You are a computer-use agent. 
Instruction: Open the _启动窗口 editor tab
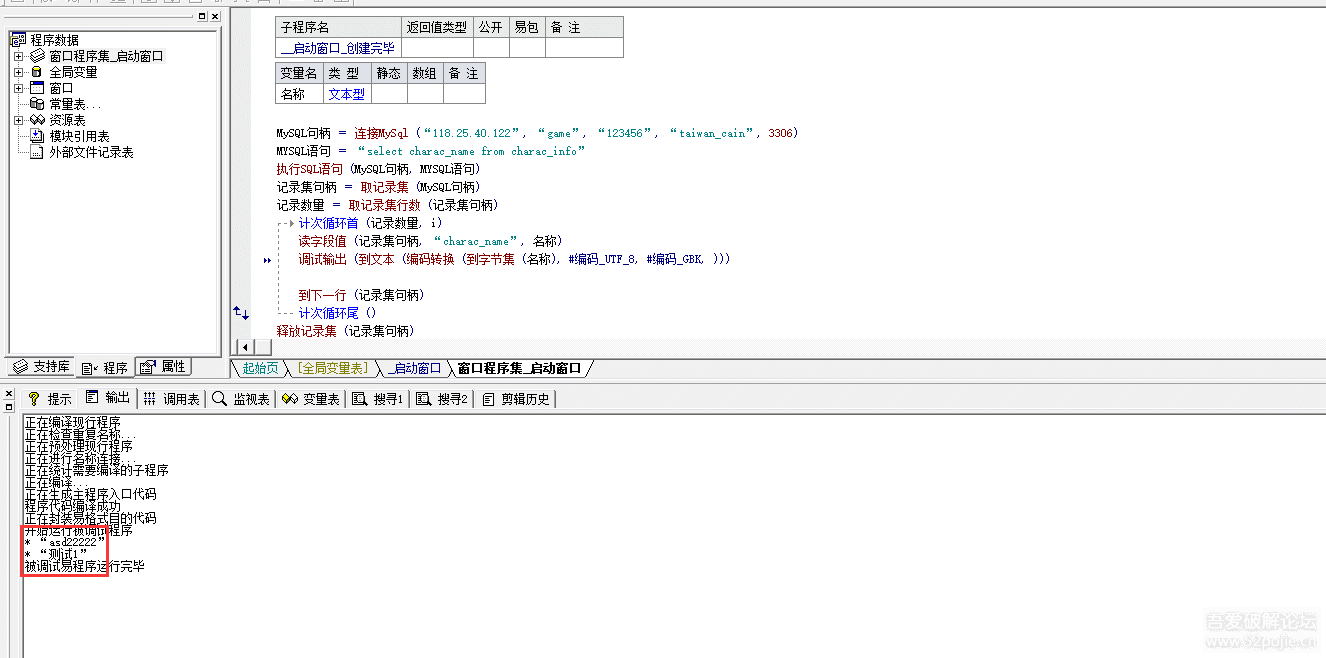pos(414,368)
